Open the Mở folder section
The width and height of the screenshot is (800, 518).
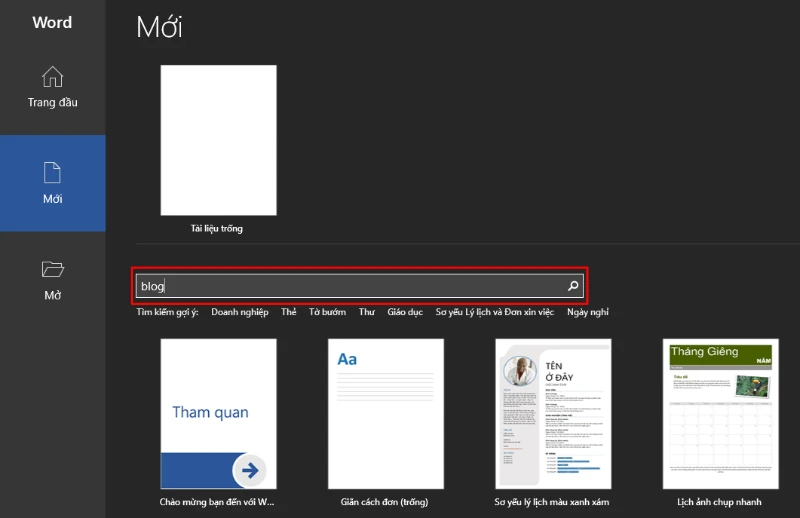[53, 280]
